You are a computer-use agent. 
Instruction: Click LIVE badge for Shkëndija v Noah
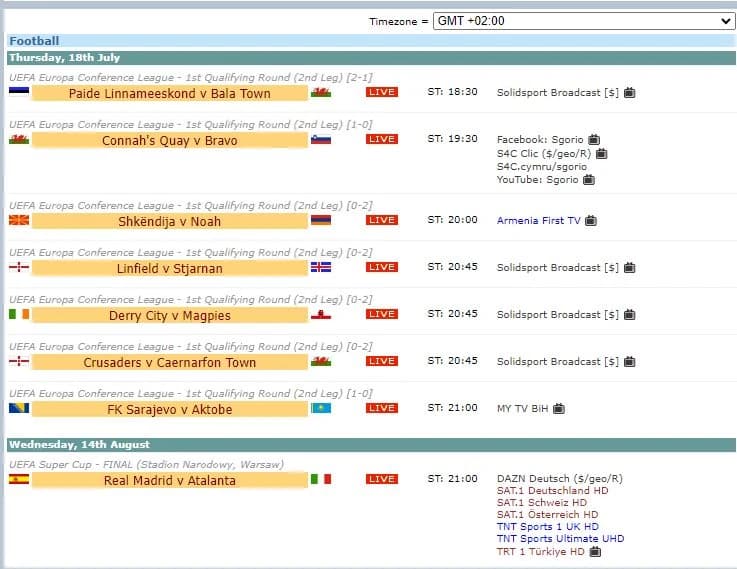pos(382,220)
